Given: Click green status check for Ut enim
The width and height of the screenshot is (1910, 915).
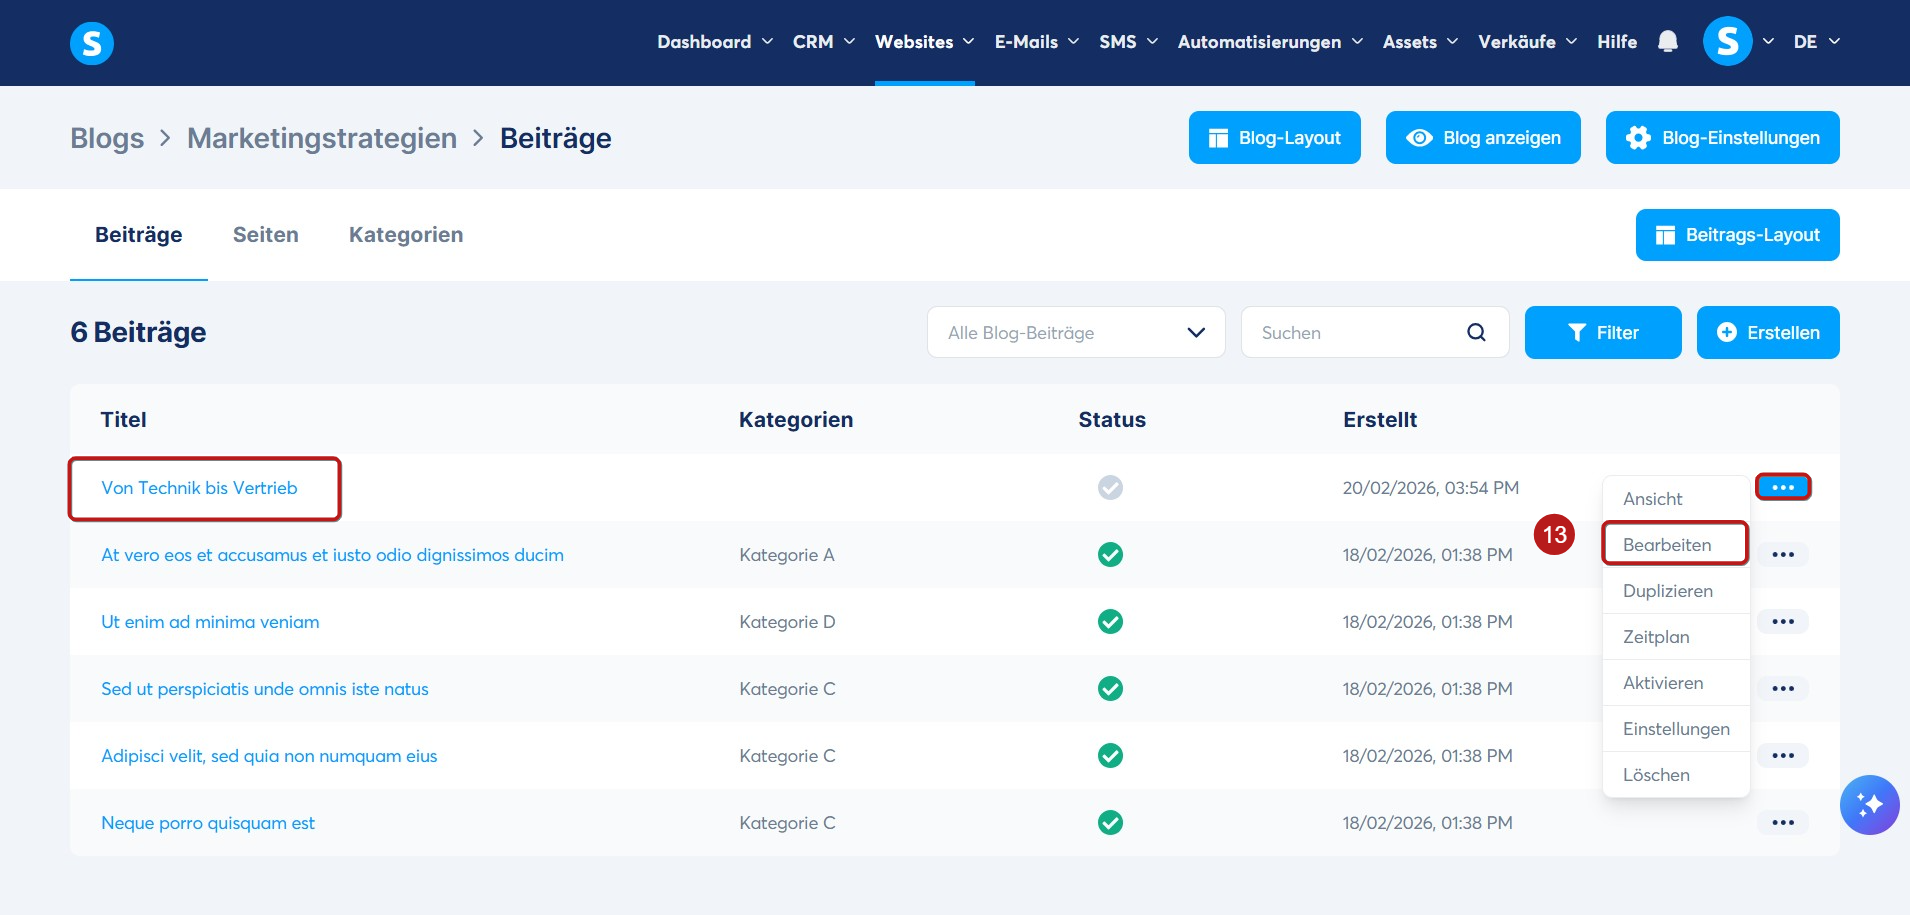Looking at the screenshot, I should click(x=1110, y=621).
